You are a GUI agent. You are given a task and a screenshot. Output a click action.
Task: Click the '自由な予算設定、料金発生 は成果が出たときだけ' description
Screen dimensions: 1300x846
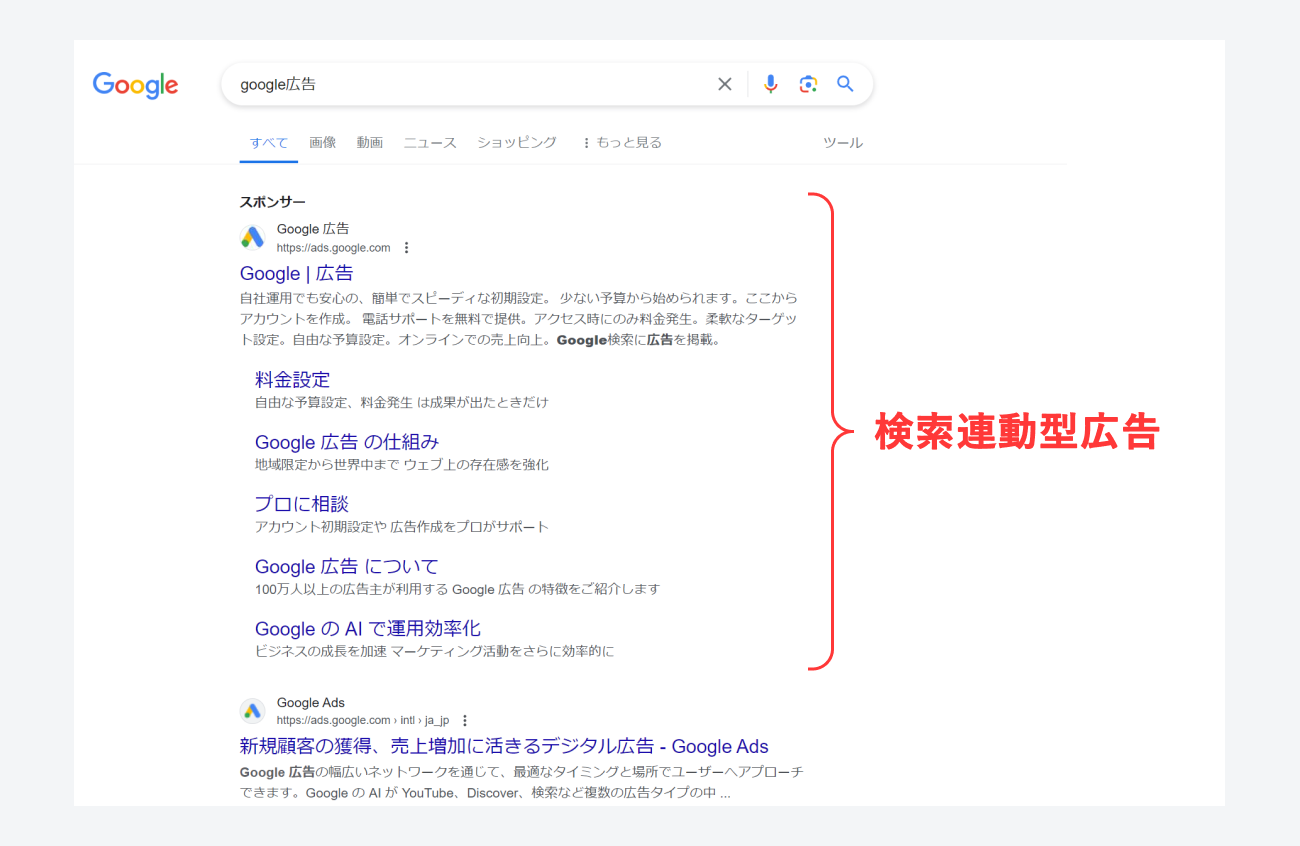[x=402, y=402]
